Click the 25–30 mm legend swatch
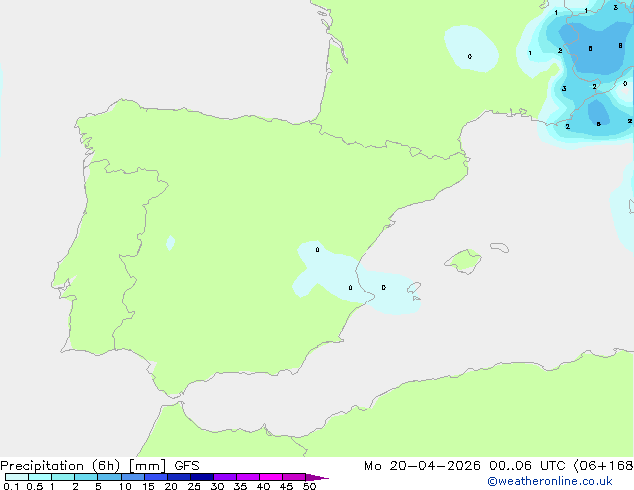This screenshot has width=634, height=490. coord(202,477)
